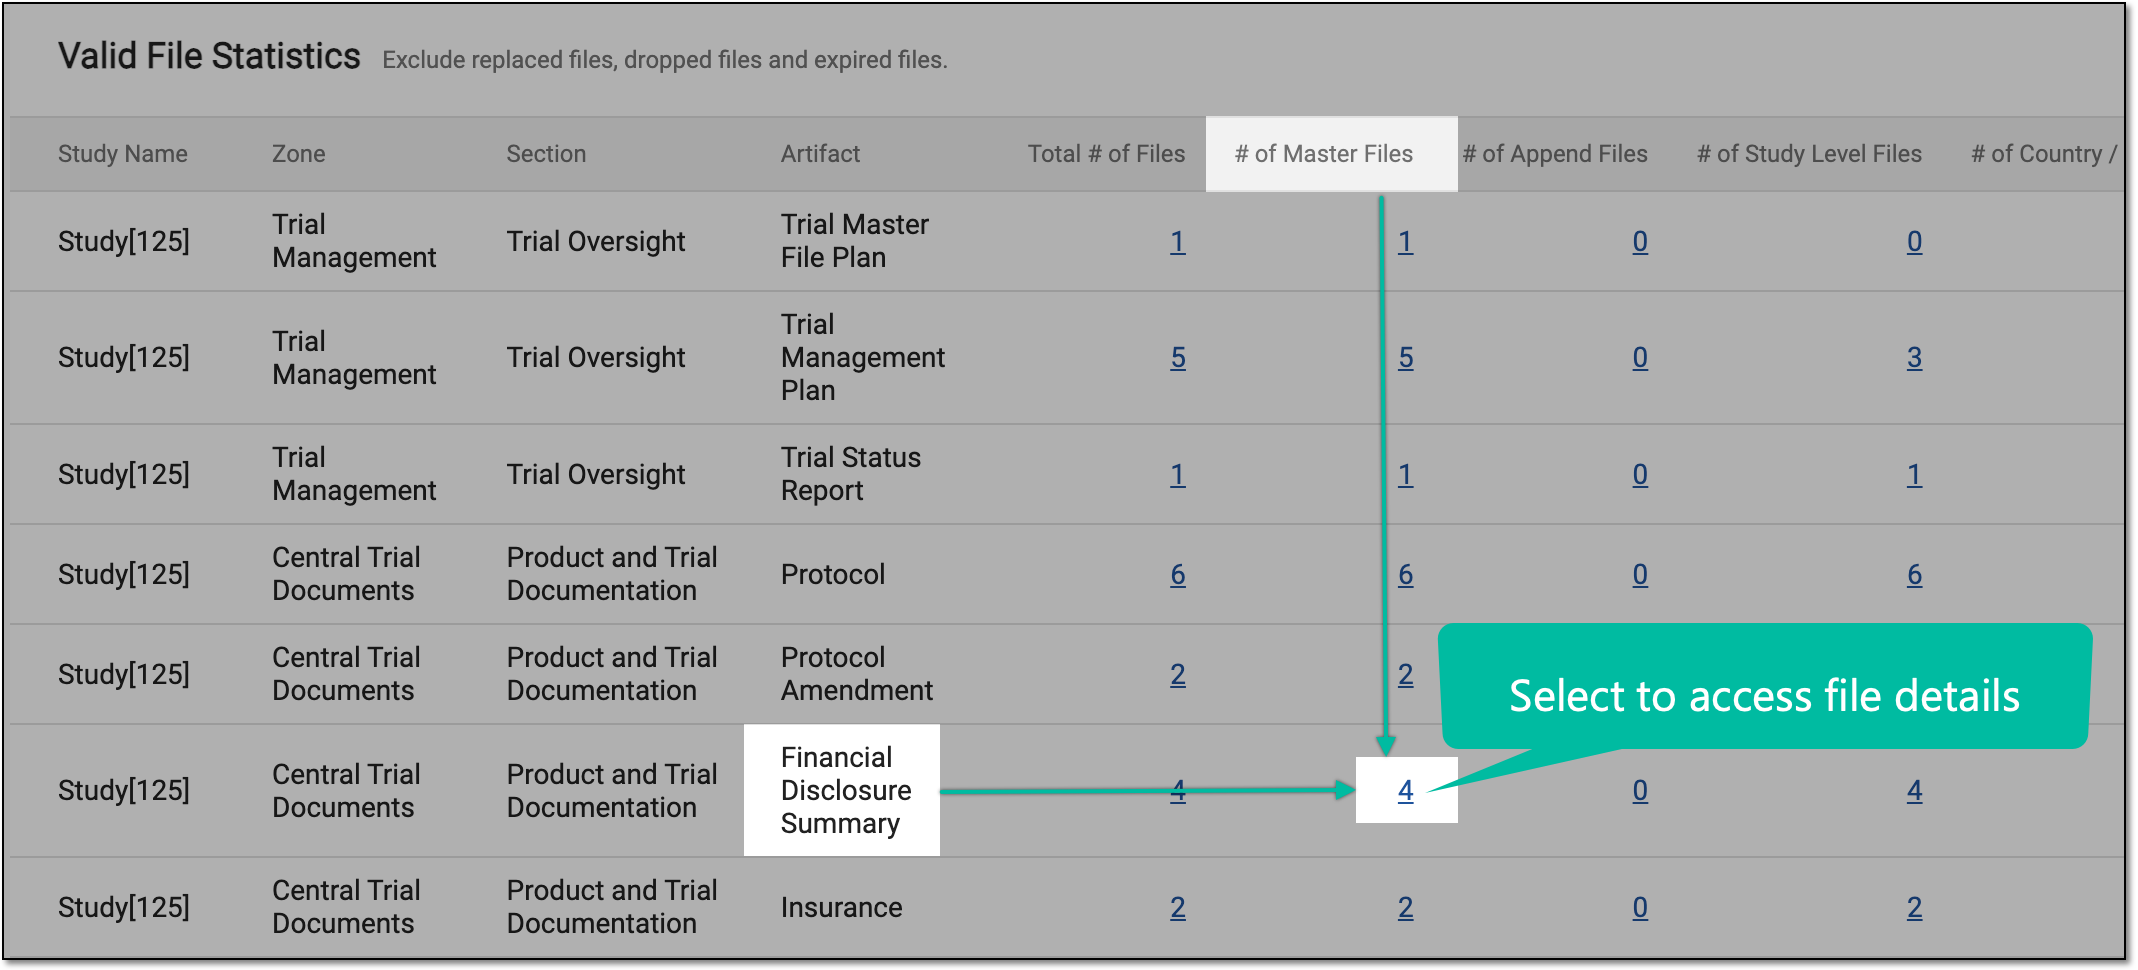The image size is (2138, 970).
Task: Click study level files link for Insurance row
Action: 1914,907
